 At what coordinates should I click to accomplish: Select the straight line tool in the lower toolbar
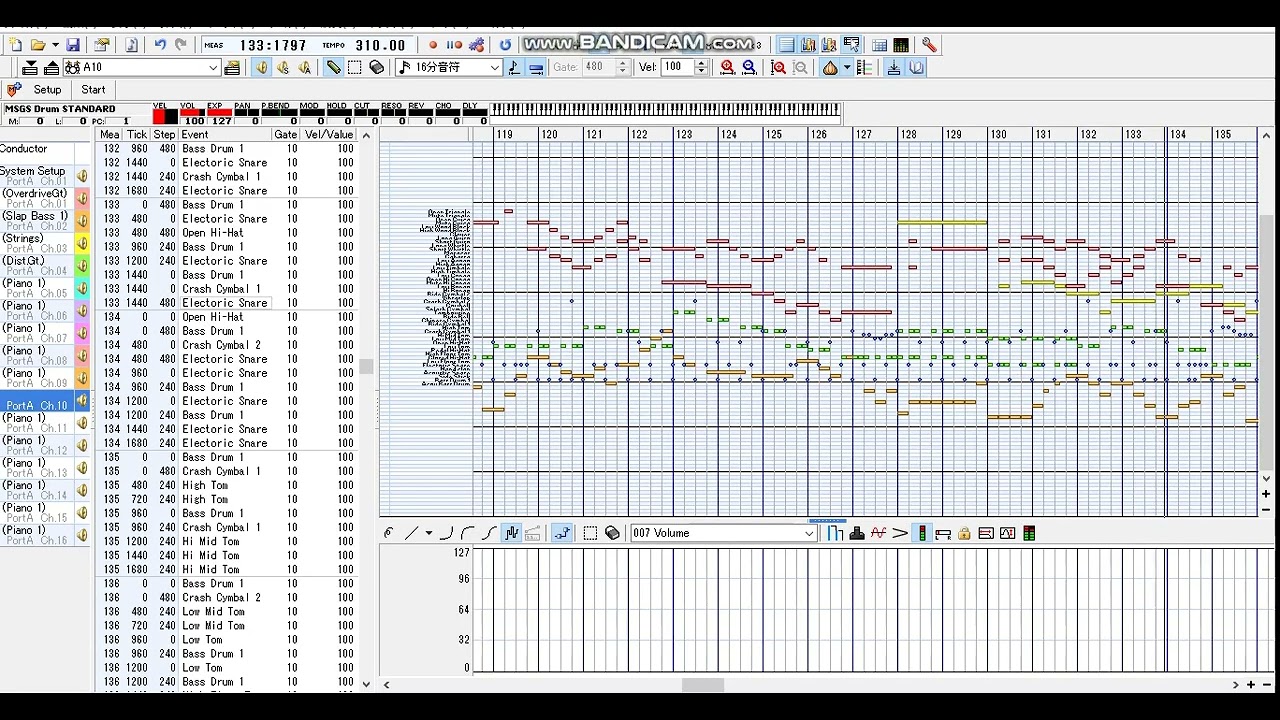(411, 533)
